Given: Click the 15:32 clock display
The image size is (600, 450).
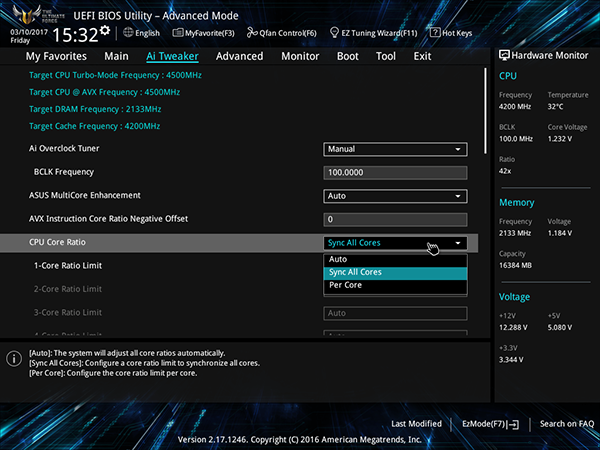Looking at the screenshot, I should [x=75, y=35].
